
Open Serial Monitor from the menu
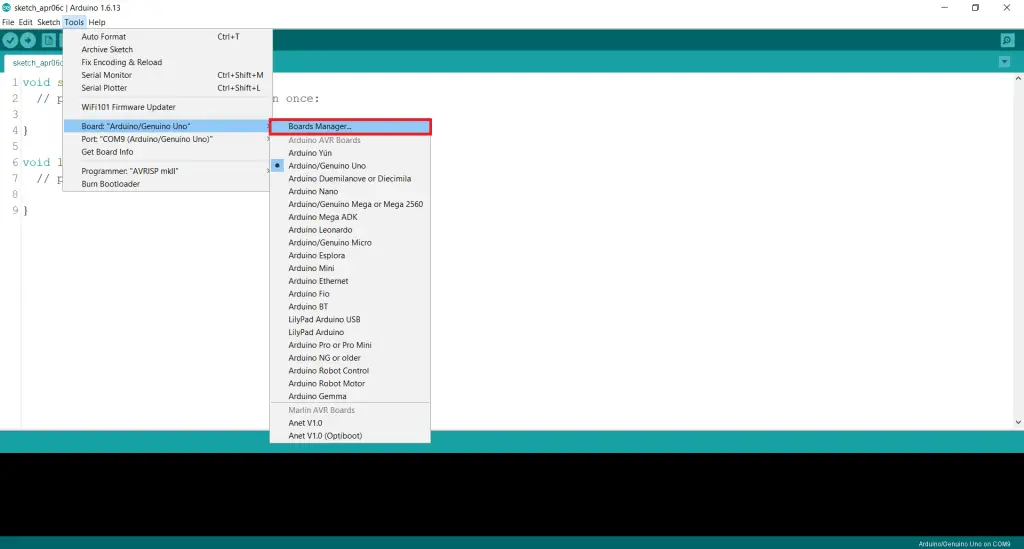[167, 75]
